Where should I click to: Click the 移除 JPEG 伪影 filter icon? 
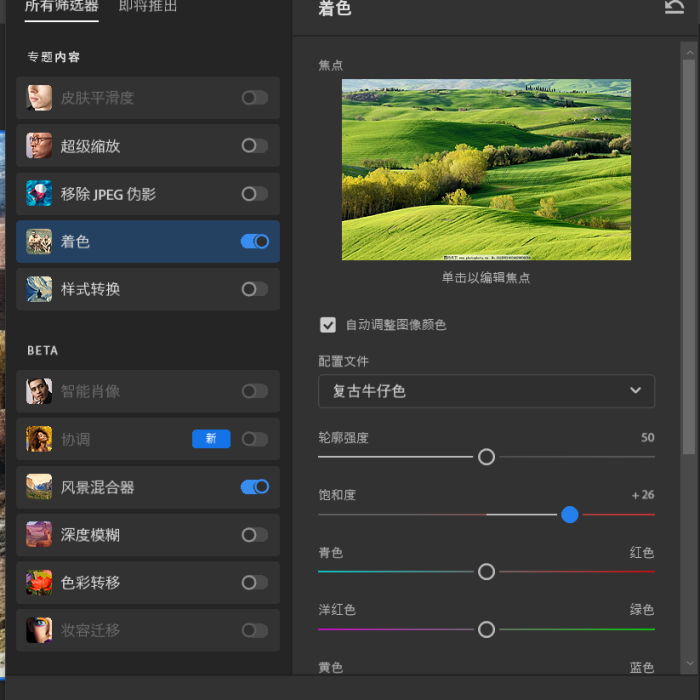(39, 194)
